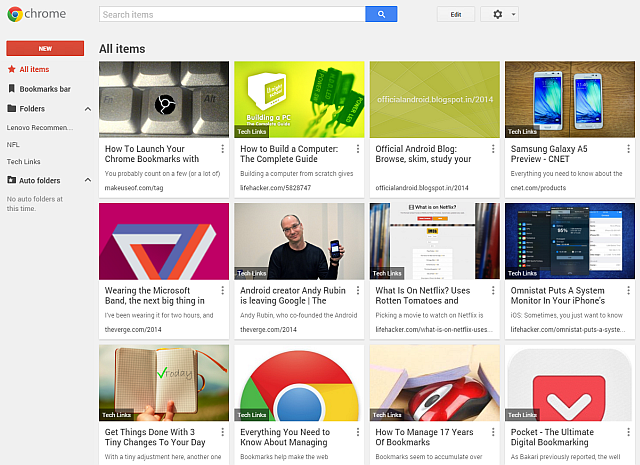The width and height of the screenshot is (640, 465).
Task: Open three-dot menu on Samsung Galaxy A5 card
Action: pos(625,149)
